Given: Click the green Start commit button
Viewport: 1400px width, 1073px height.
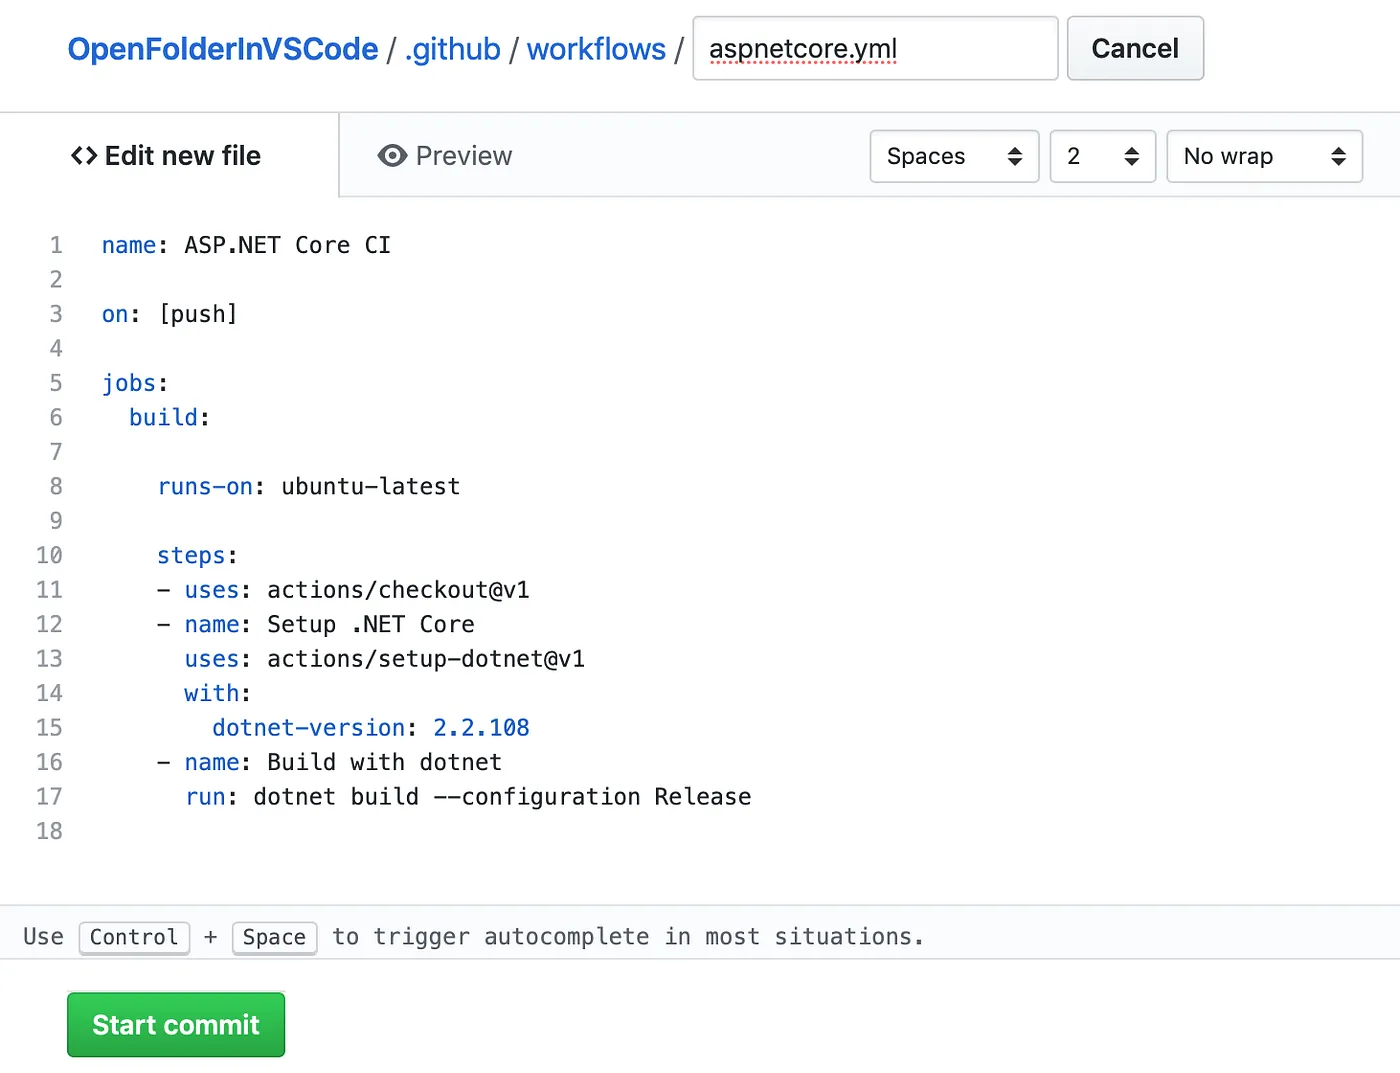Looking at the screenshot, I should 175,1024.
